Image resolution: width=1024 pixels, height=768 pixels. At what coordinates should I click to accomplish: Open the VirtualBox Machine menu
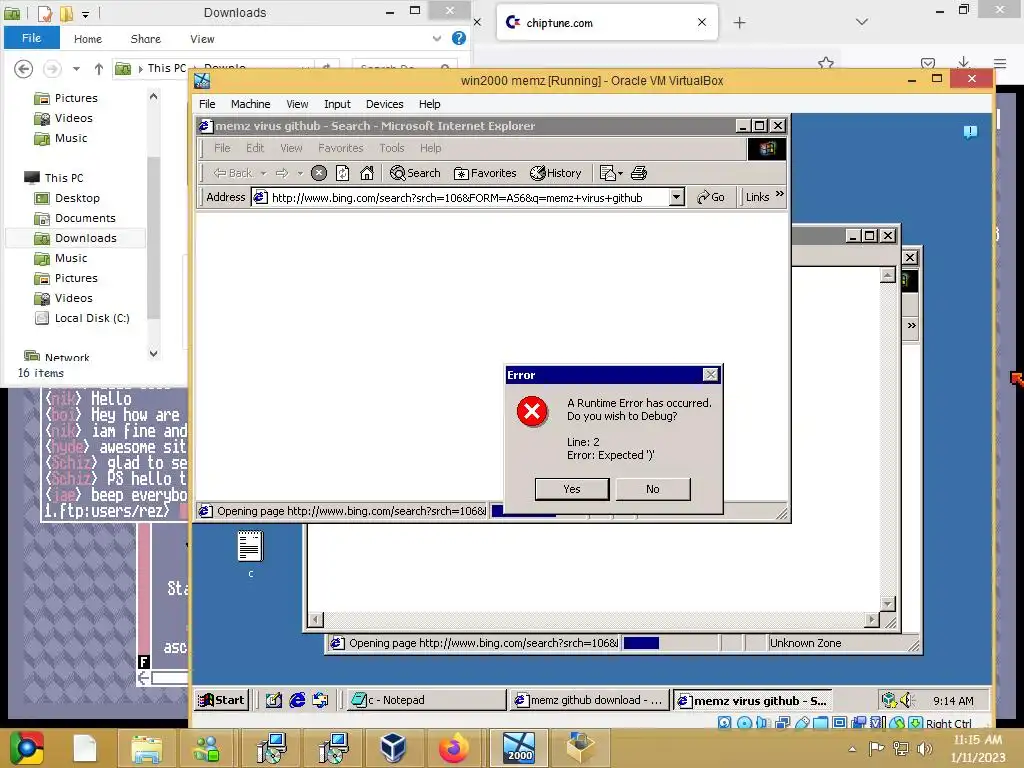pyautogui.click(x=250, y=104)
